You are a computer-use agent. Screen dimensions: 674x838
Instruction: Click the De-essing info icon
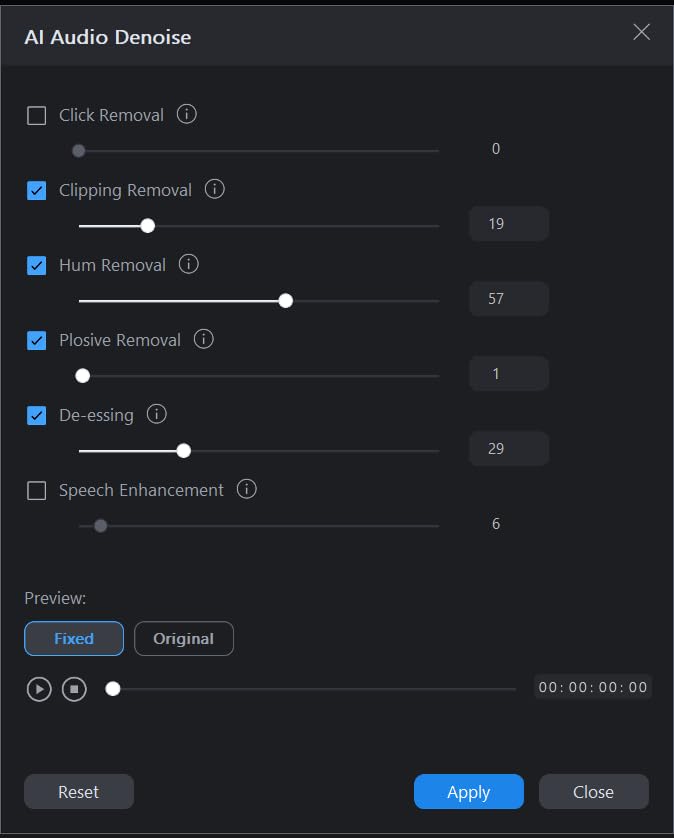[157, 414]
